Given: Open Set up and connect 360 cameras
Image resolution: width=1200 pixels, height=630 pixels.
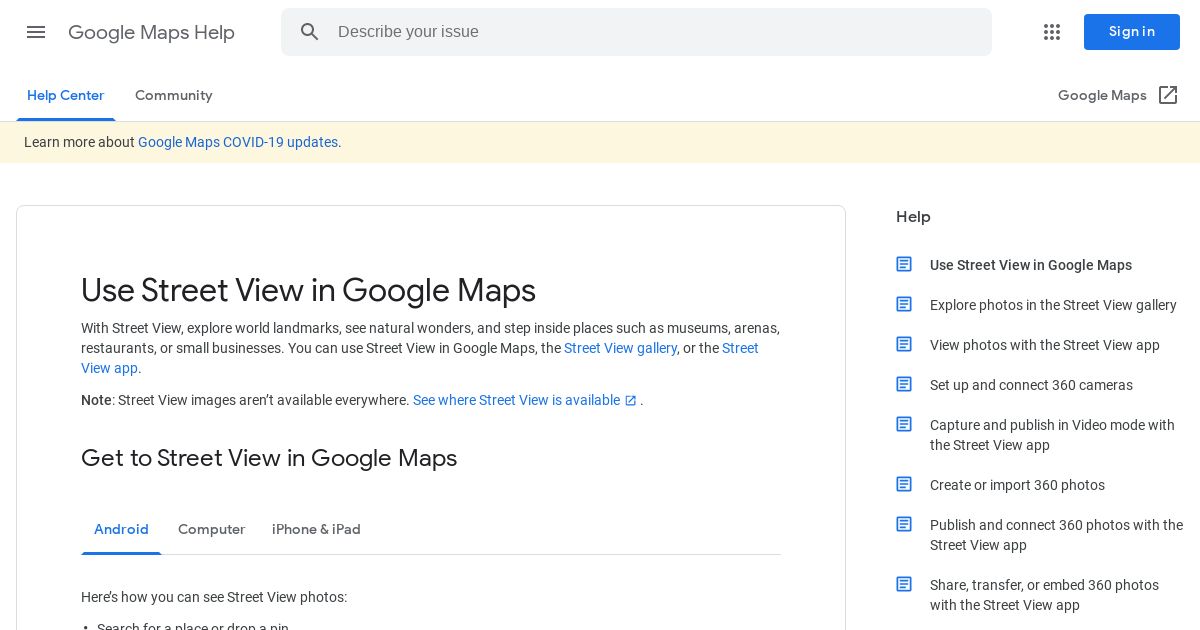Looking at the screenshot, I should tap(1031, 385).
